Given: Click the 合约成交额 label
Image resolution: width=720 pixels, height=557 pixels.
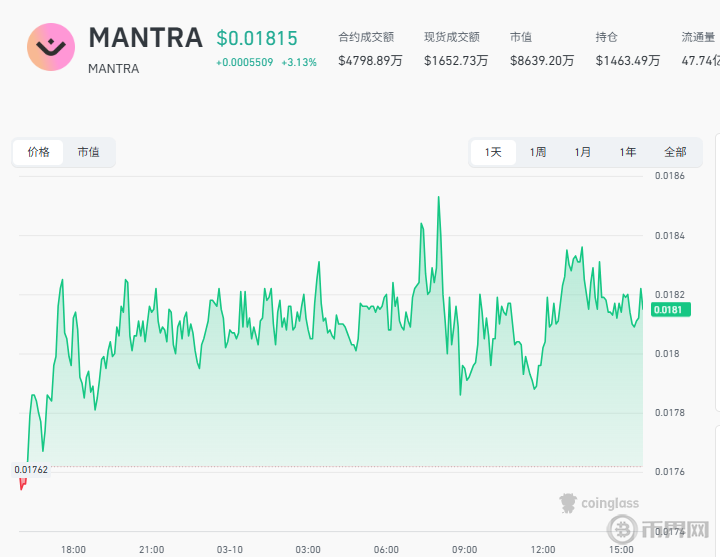Looking at the screenshot, I should tap(366, 37).
